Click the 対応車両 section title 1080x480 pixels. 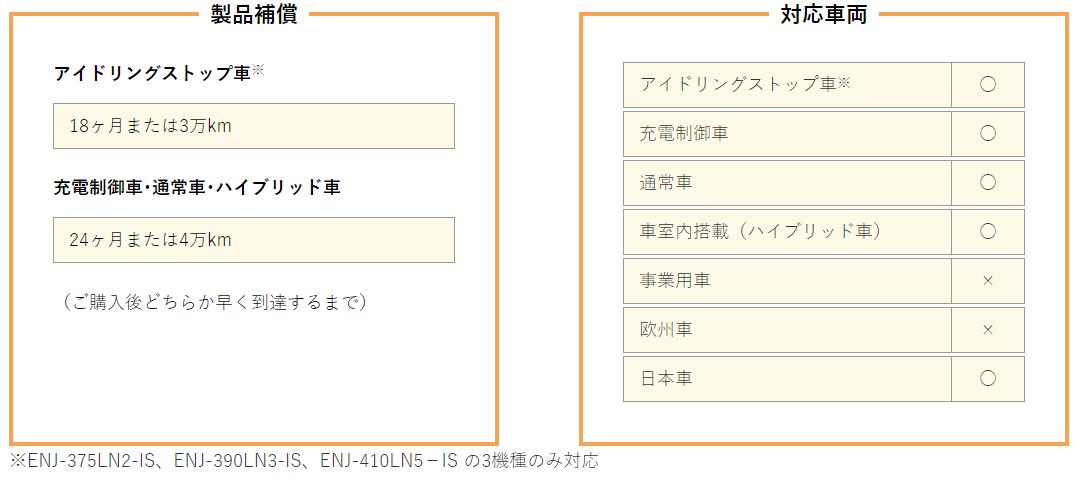click(x=824, y=14)
